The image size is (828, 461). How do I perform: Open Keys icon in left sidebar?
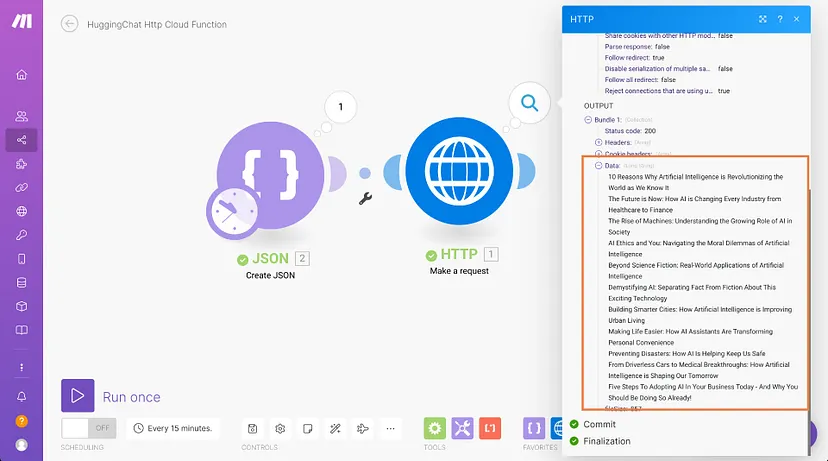click(x=21, y=235)
